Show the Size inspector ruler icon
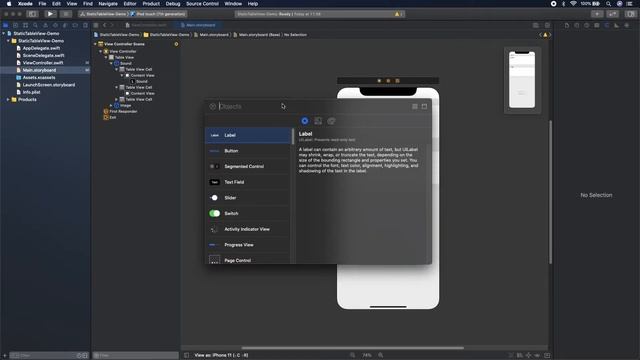The height and width of the screenshot is (360, 640). pyautogui.click(x=616, y=25)
